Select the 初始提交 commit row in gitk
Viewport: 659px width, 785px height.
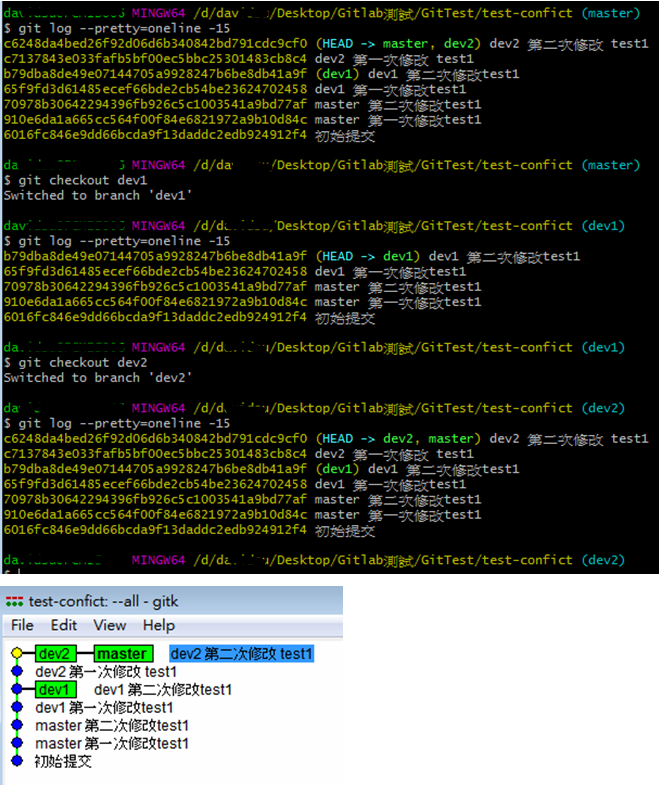[x=65, y=761]
